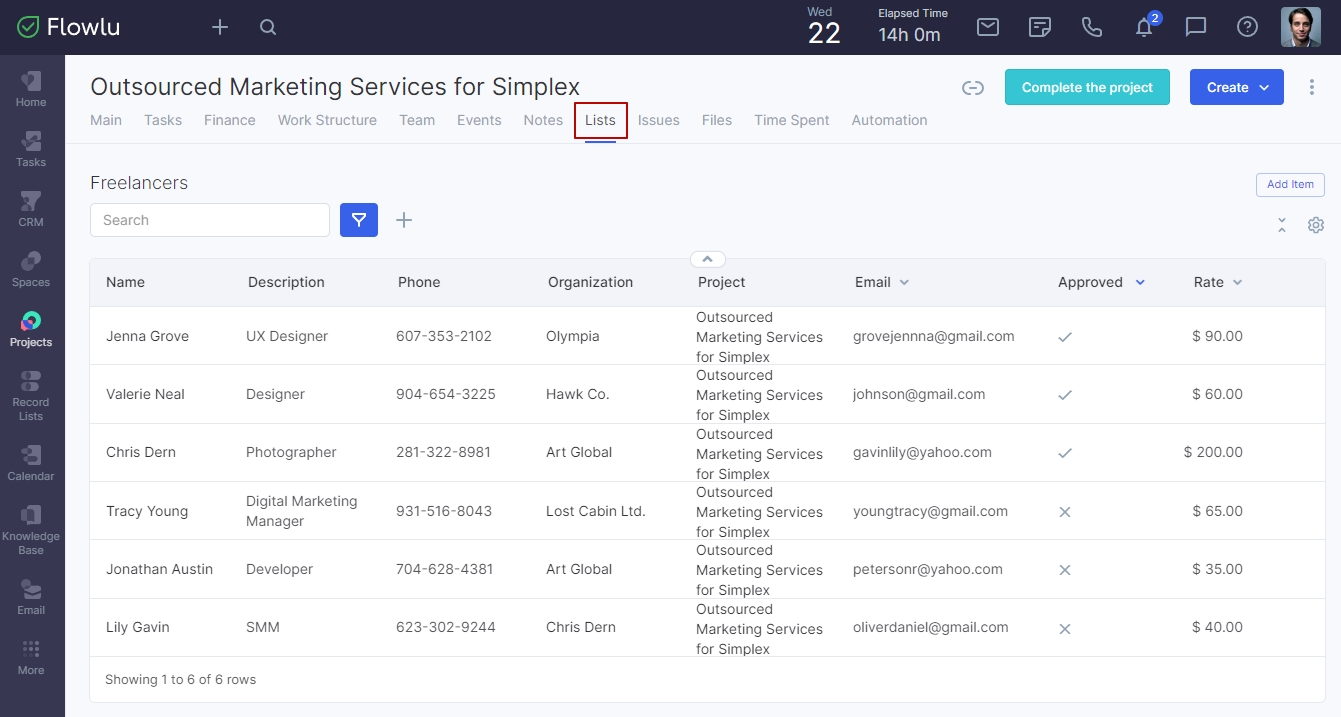This screenshot has width=1341, height=717.
Task: Switch to the Main tab
Action: coord(106,120)
